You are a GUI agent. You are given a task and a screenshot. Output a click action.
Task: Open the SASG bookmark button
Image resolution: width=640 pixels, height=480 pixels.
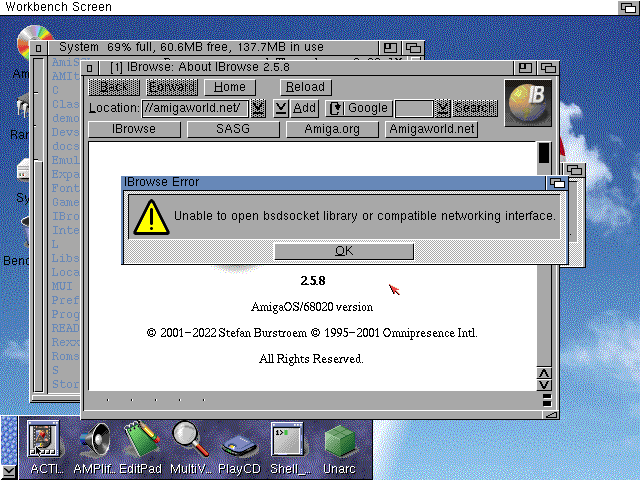[233, 129]
